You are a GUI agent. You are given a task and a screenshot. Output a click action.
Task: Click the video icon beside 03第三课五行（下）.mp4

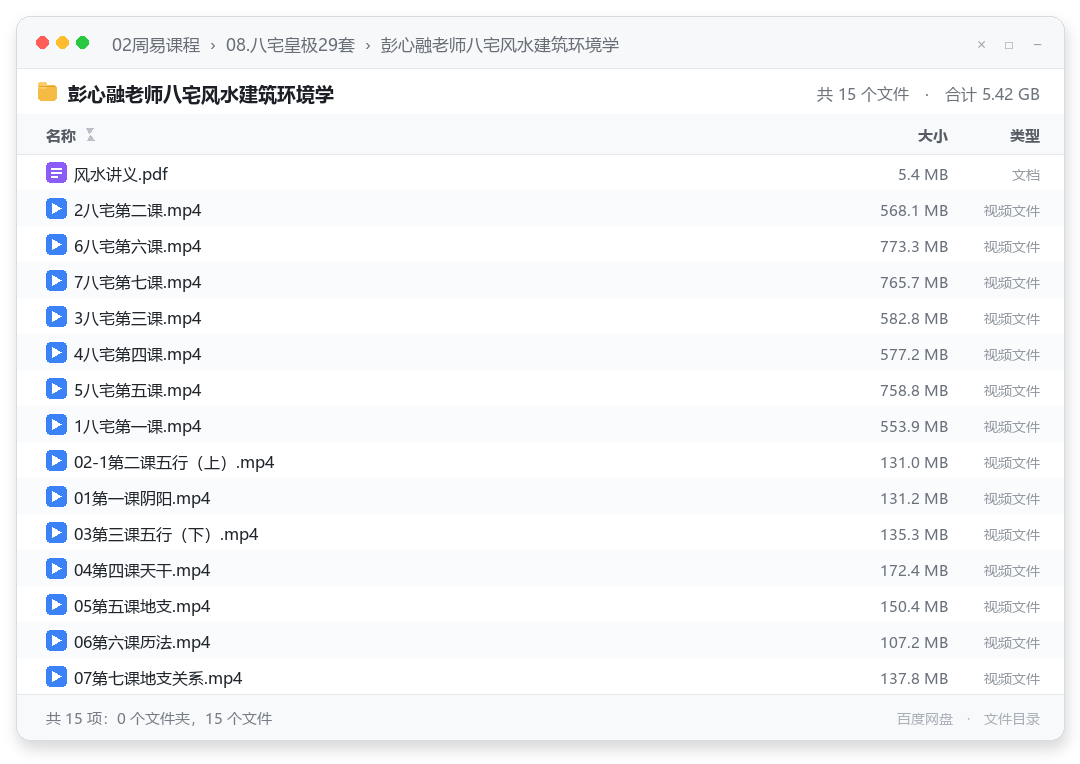point(56,533)
